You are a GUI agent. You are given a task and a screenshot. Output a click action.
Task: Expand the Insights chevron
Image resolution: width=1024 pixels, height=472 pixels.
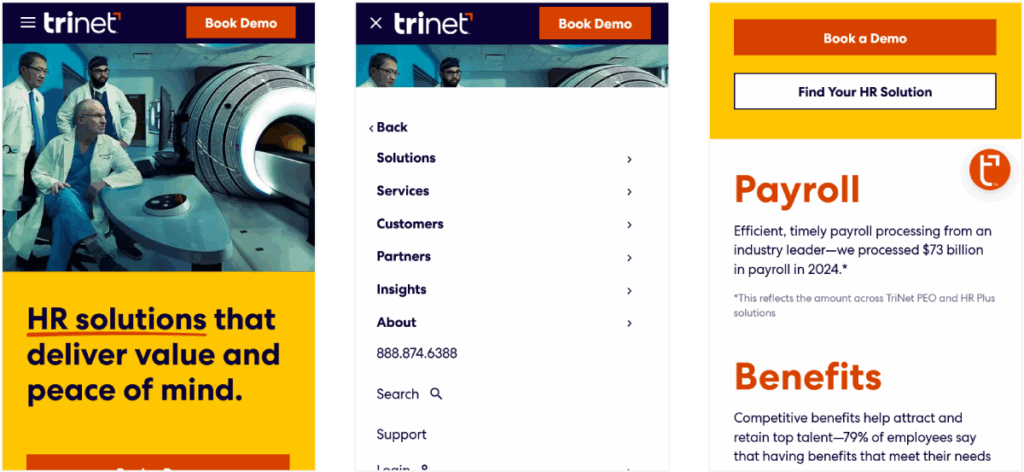pos(630,291)
